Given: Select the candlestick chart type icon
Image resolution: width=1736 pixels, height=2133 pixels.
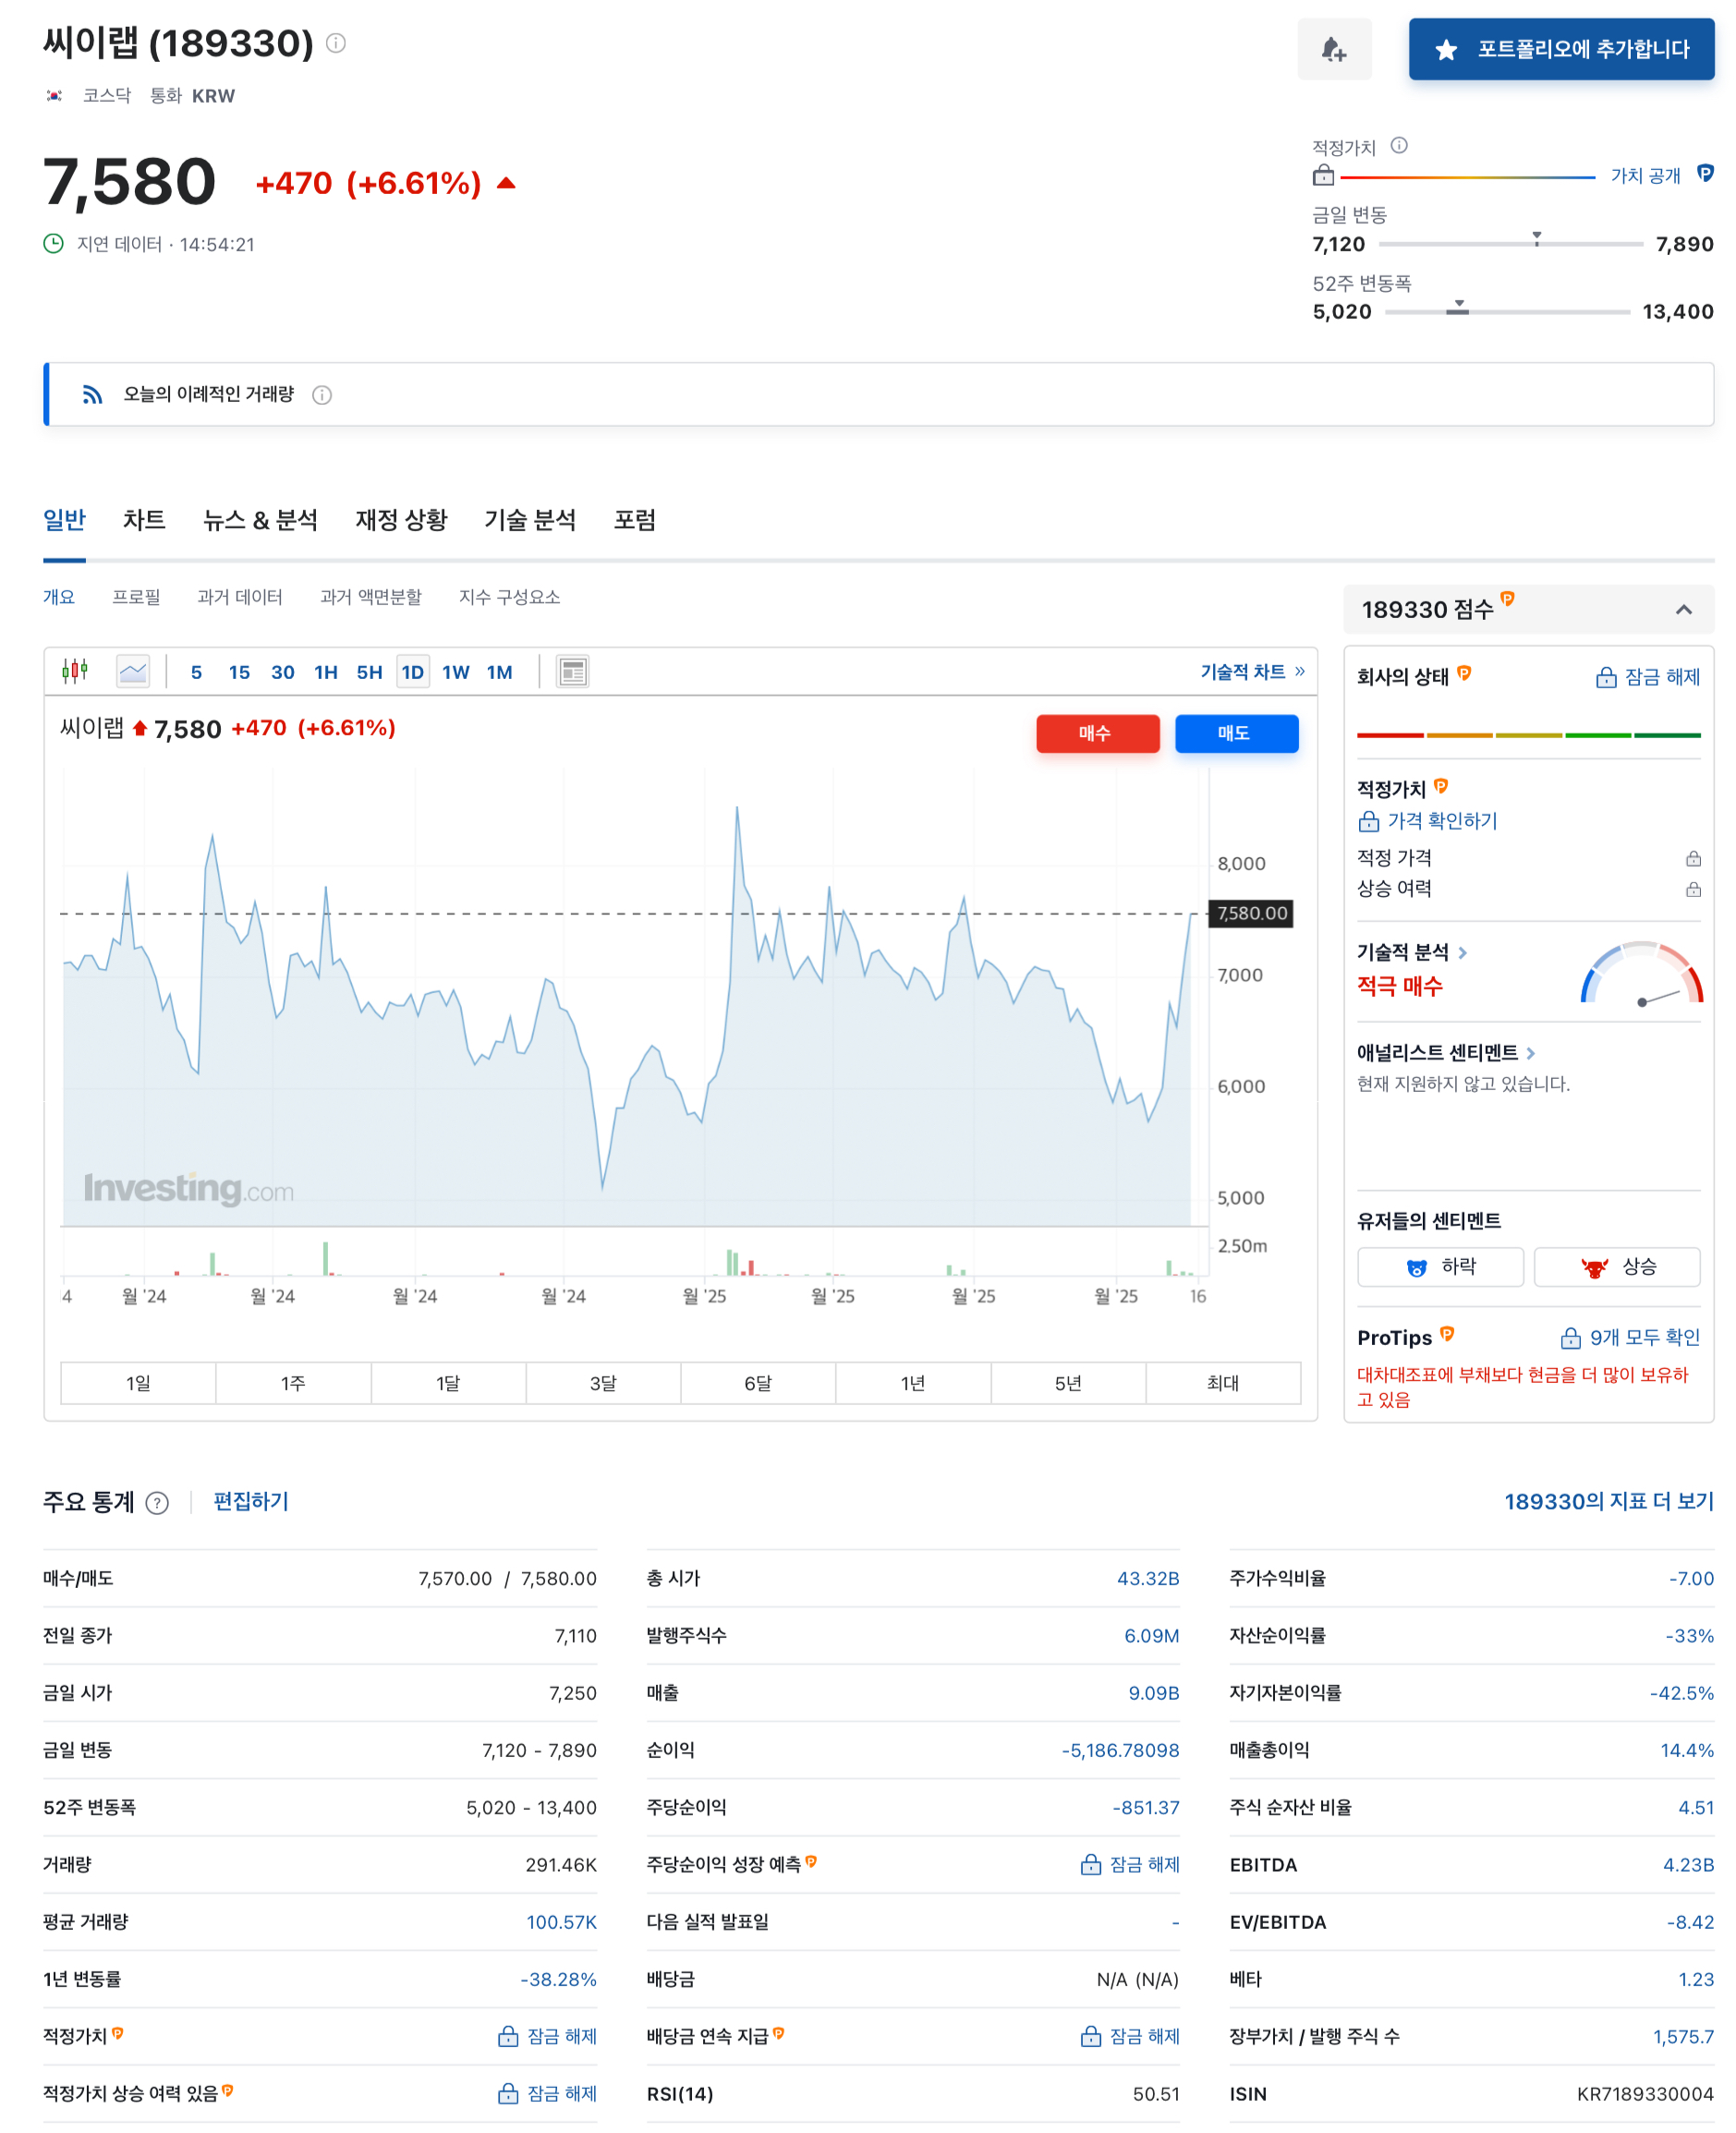Looking at the screenshot, I should pyautogui.click(x=75, y=671).
